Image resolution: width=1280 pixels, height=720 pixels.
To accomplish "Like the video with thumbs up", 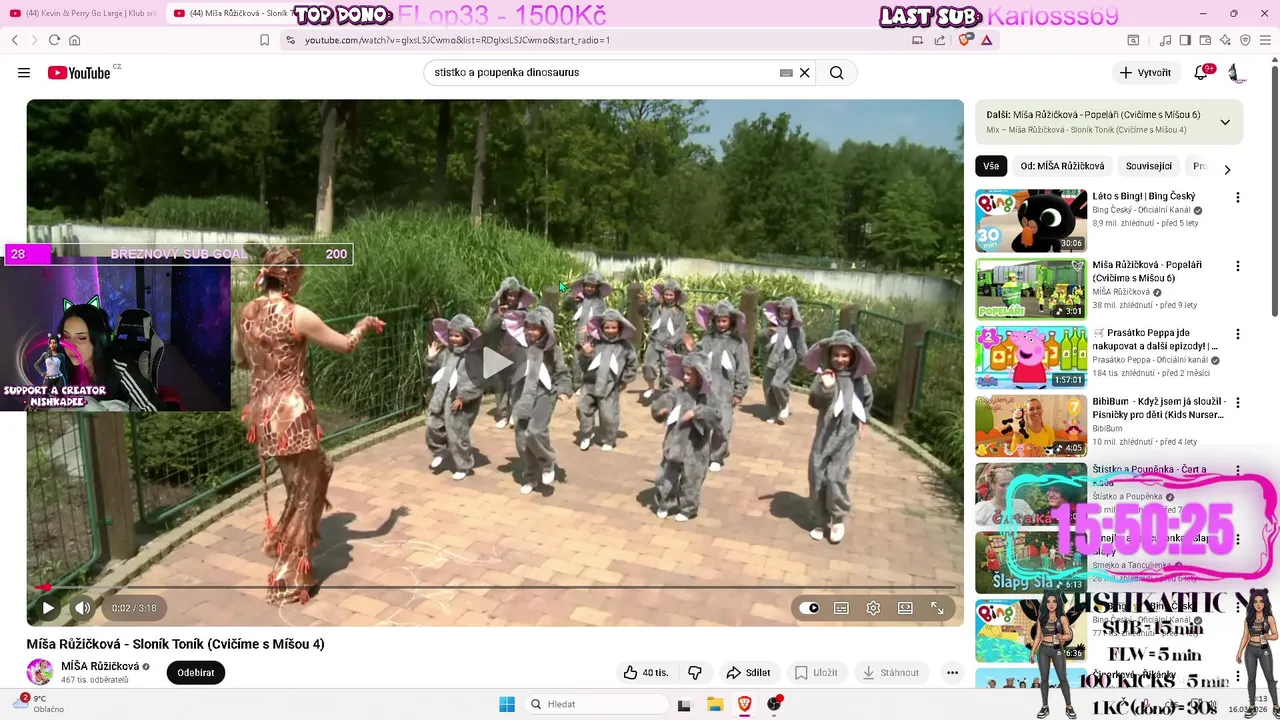I will tap(646, 673).
